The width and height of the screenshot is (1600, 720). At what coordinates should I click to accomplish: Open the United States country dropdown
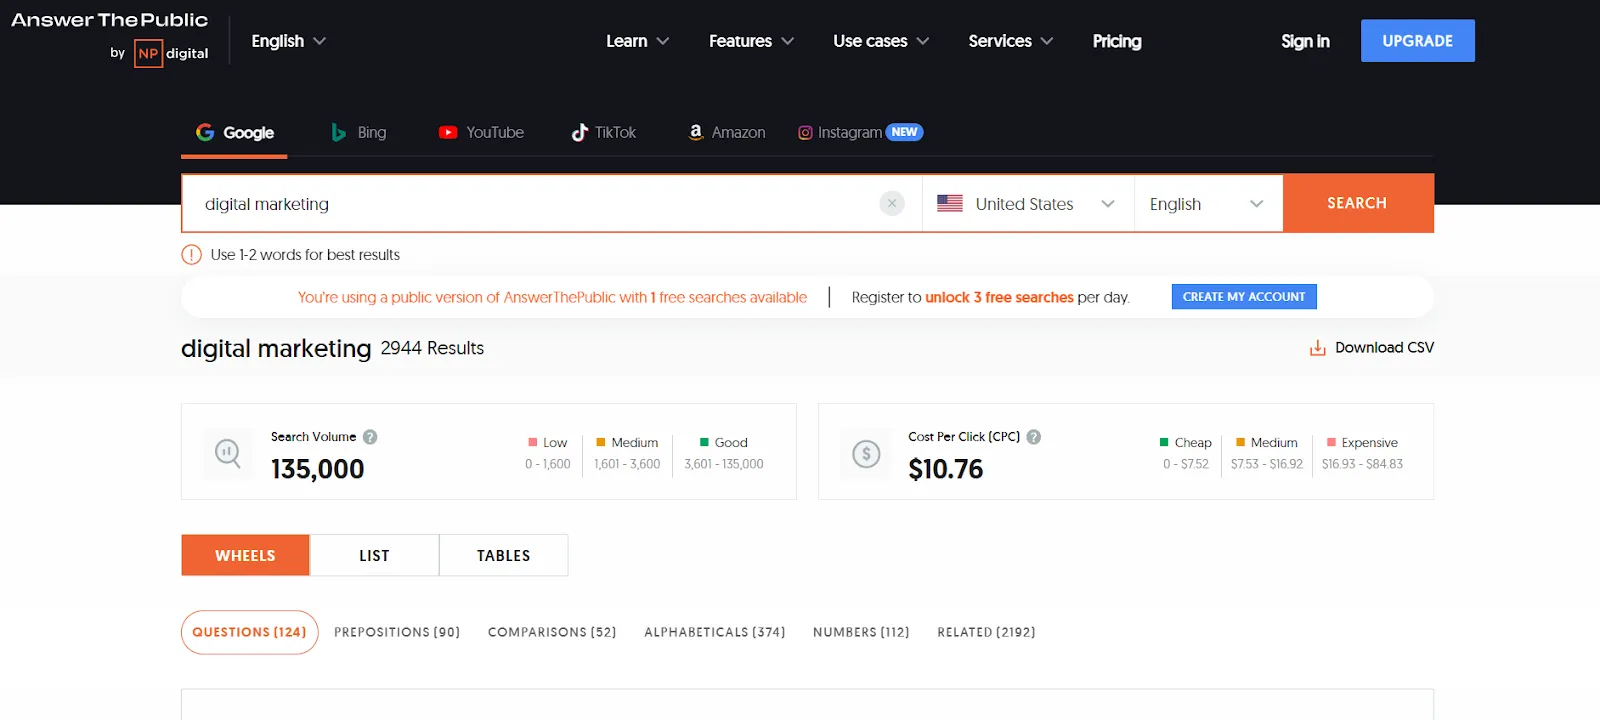[x=1028, y=204]
